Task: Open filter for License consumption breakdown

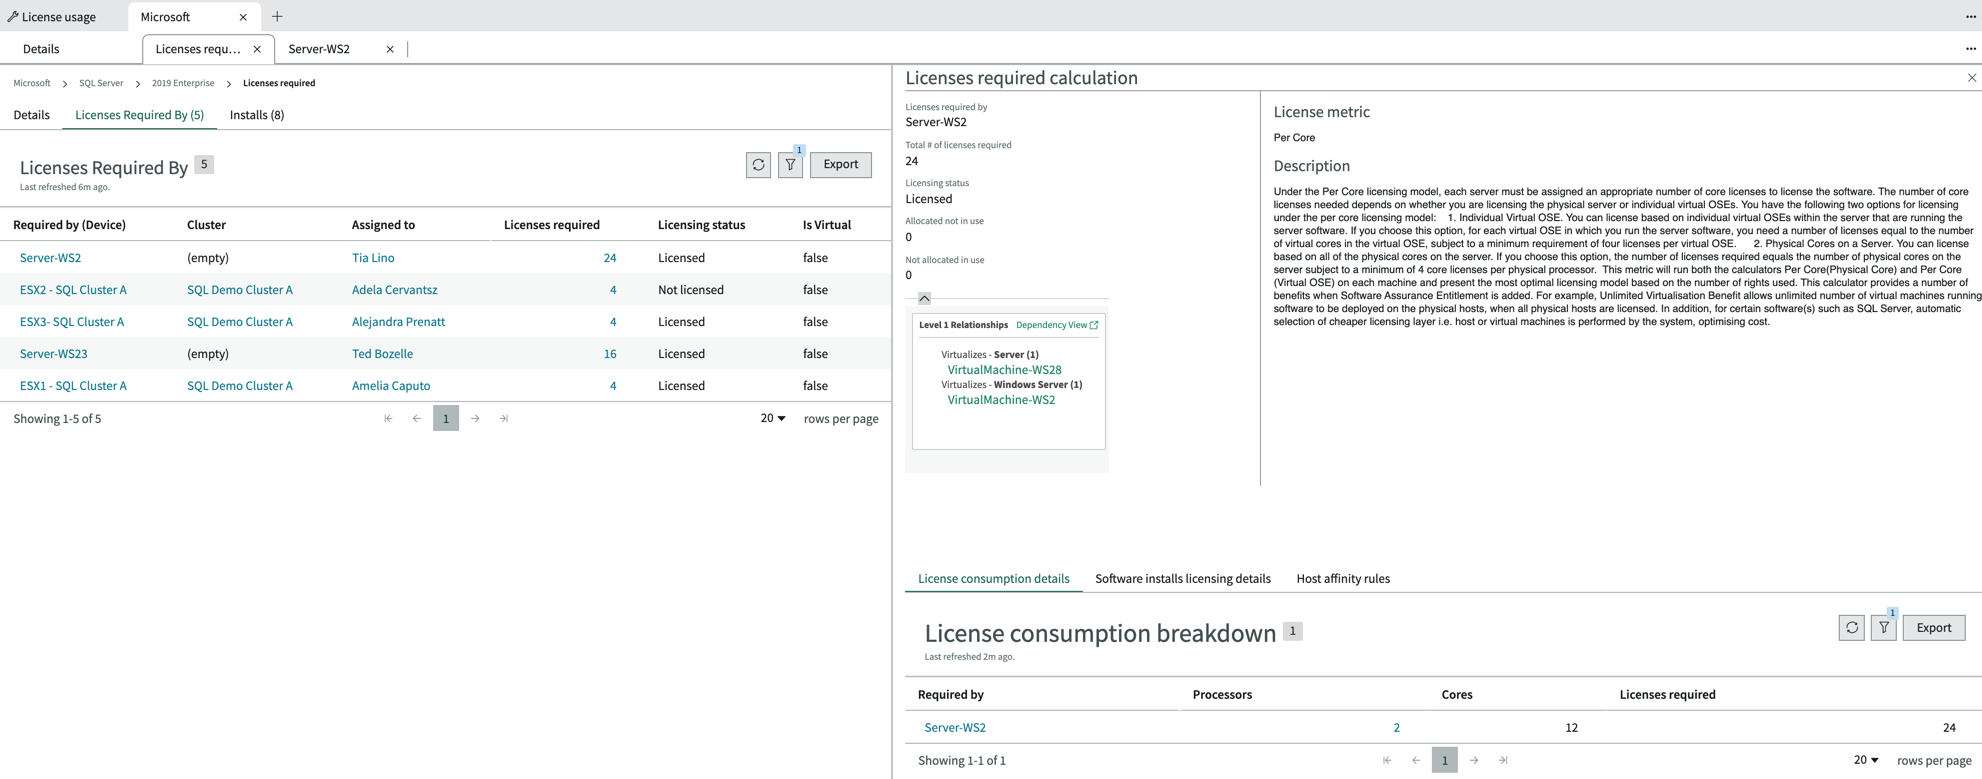Action: [x=1883, y=628]
